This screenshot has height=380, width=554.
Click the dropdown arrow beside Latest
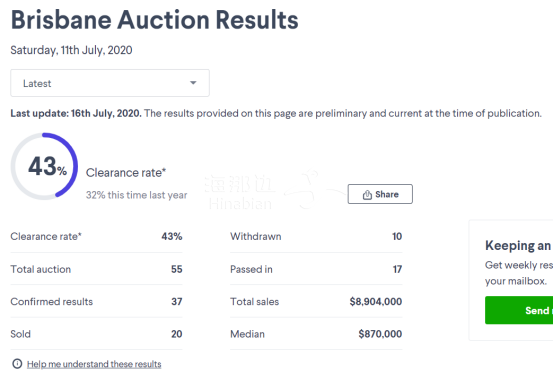point(193,83)
